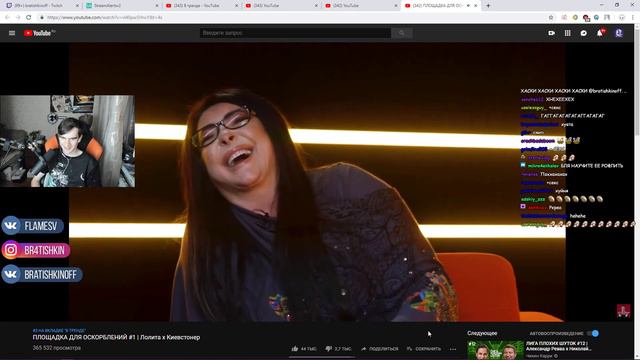The image size is (640, 360).
Task: Open the ЛИГА ПЛОХИХ ШУТОК #12 video title
Action: 558,346
